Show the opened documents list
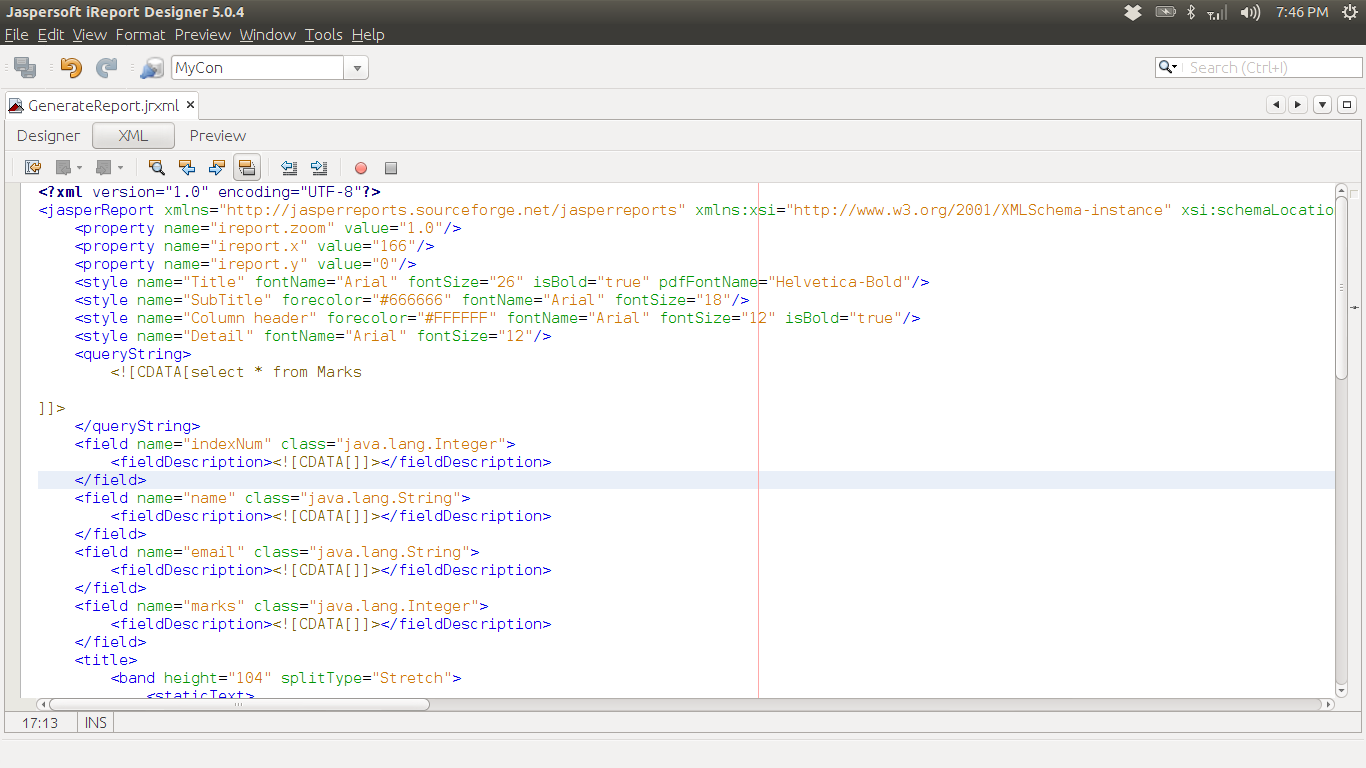Screen dimensions: 1366x768 [x=1322, y=105]
